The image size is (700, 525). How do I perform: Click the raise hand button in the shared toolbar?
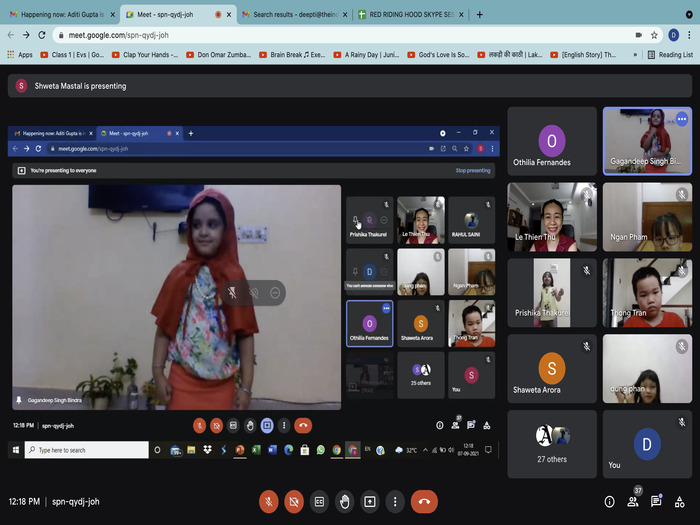pos(250,425)
